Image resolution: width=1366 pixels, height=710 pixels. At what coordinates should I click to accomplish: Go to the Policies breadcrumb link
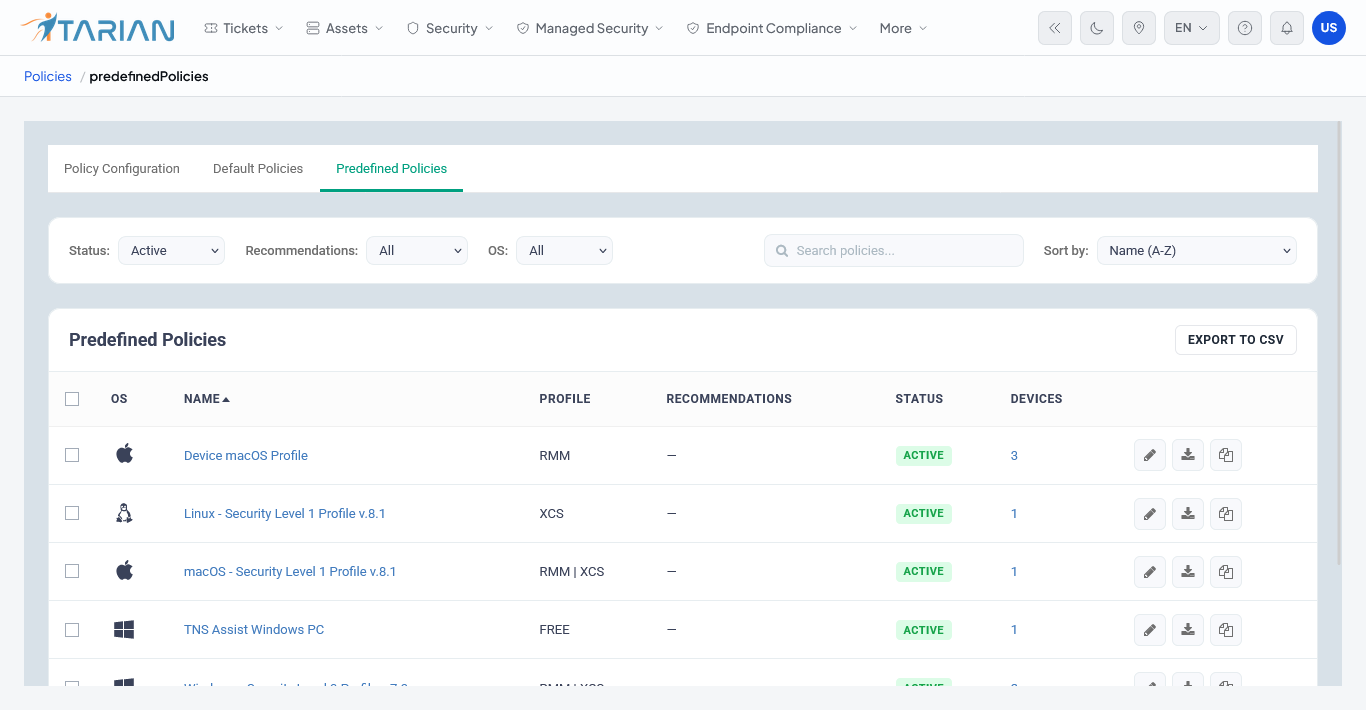point(48,76)
